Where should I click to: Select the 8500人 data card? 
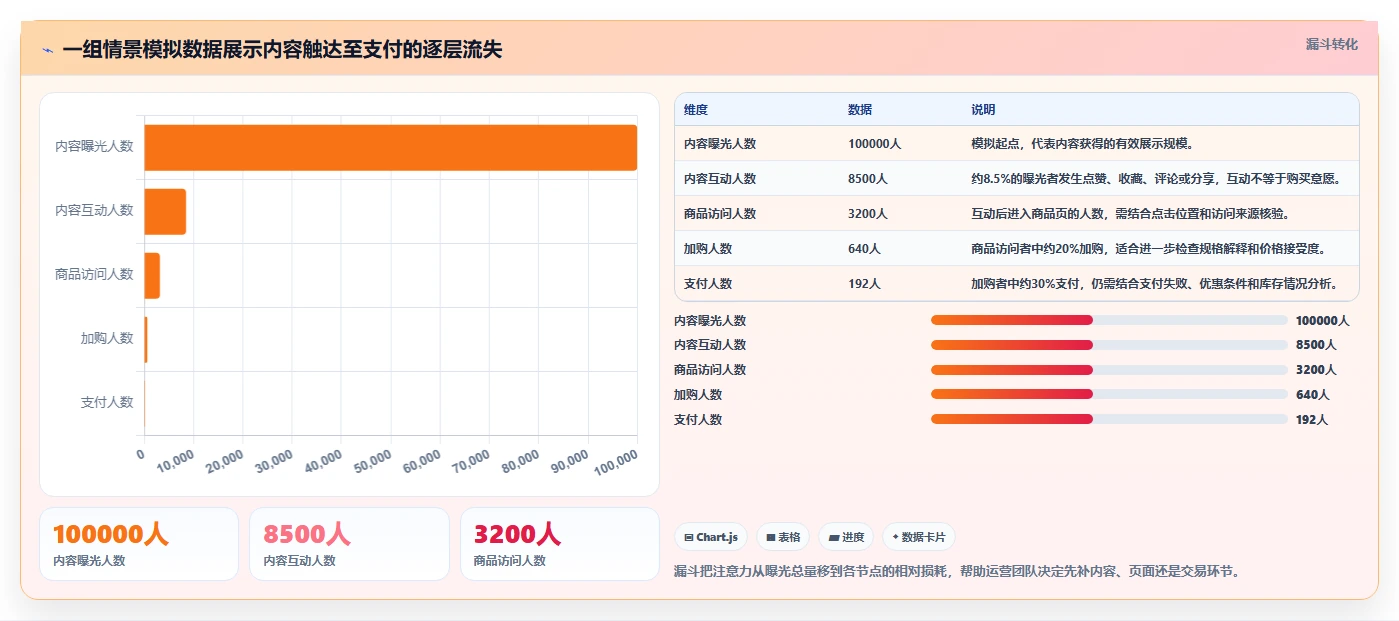[349, 544]
